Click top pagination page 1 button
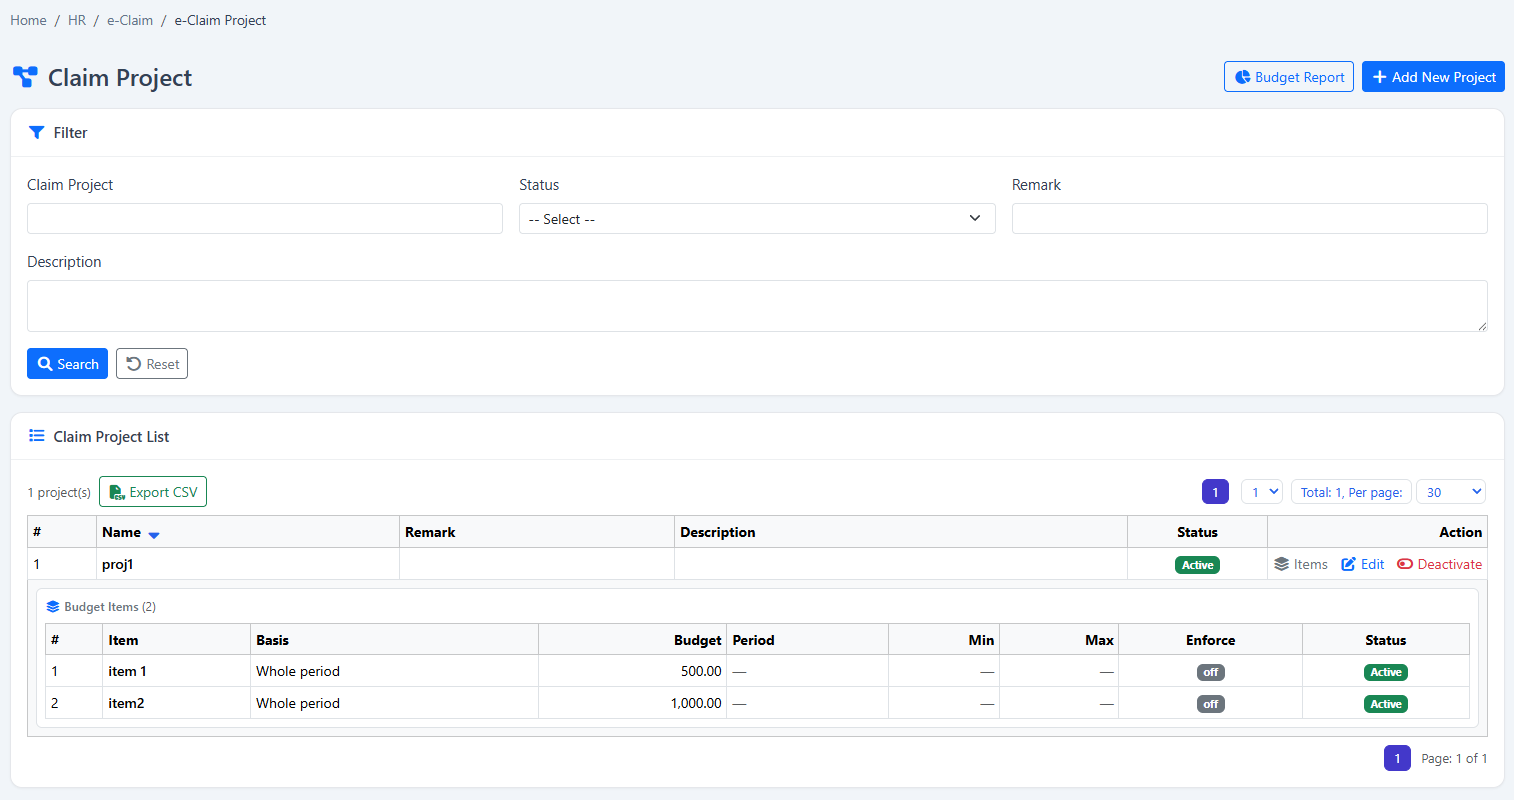Image resolution: width=1514 pixels, height=800 pixels. click(1215, 492)
